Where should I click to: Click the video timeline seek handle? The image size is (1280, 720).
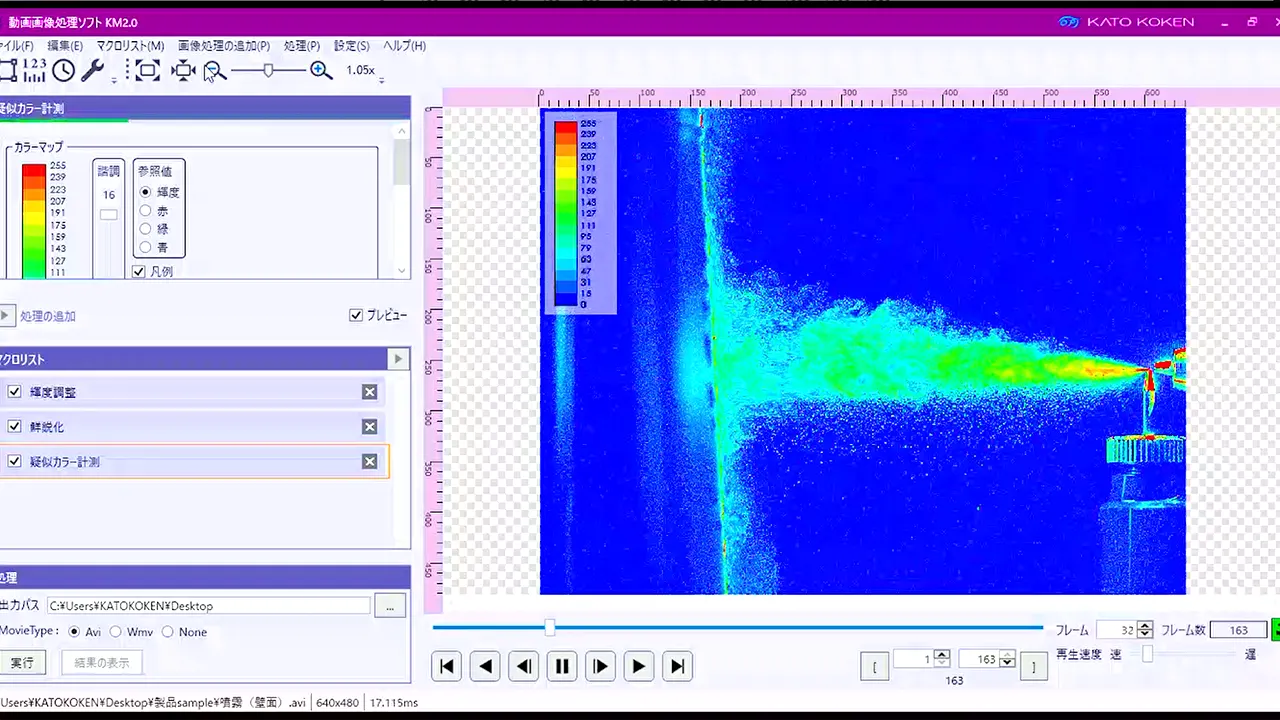549,628
